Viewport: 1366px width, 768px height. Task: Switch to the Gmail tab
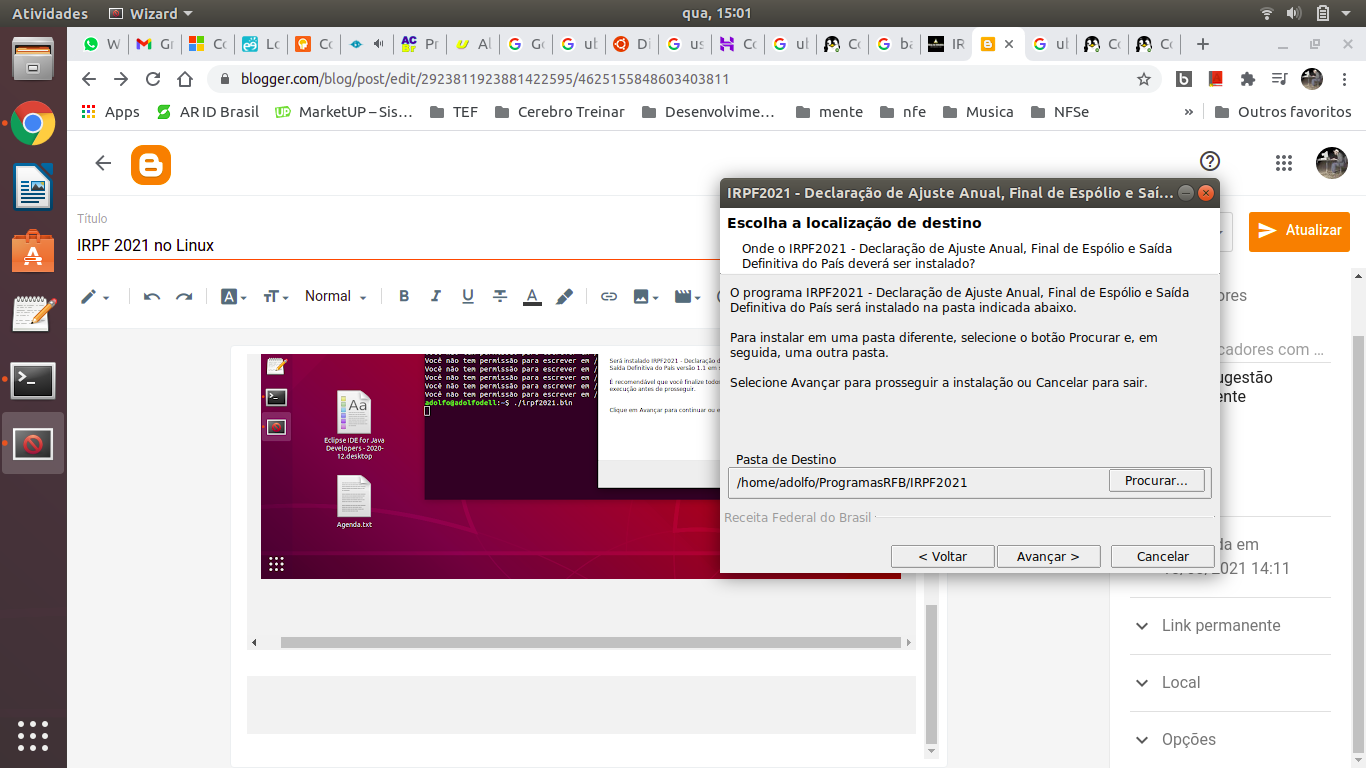point(155,44)
